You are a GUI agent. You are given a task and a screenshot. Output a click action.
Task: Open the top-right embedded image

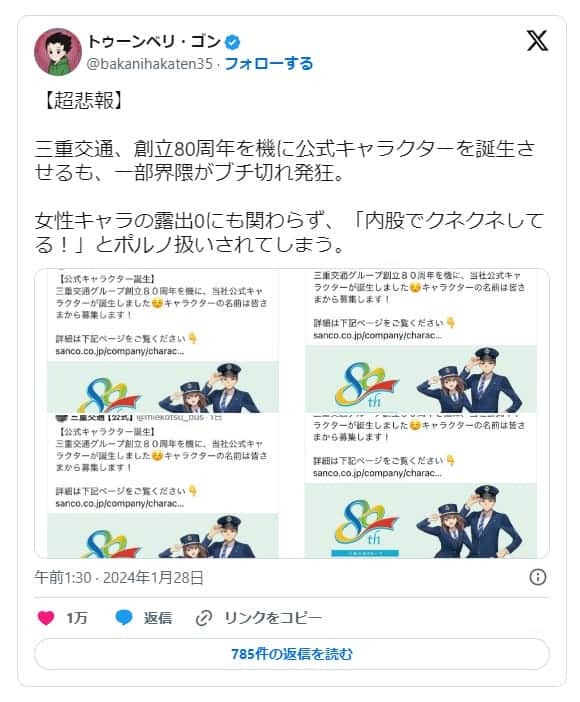421,341
